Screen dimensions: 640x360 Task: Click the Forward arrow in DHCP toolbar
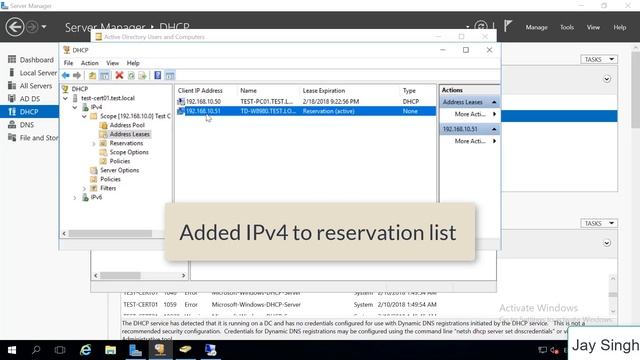pos(77,76)
